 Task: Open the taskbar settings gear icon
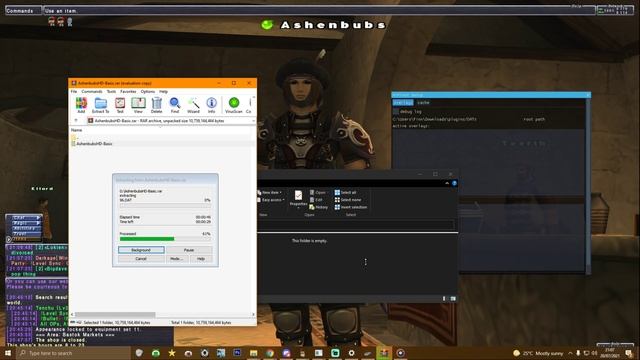pos(351,353)
